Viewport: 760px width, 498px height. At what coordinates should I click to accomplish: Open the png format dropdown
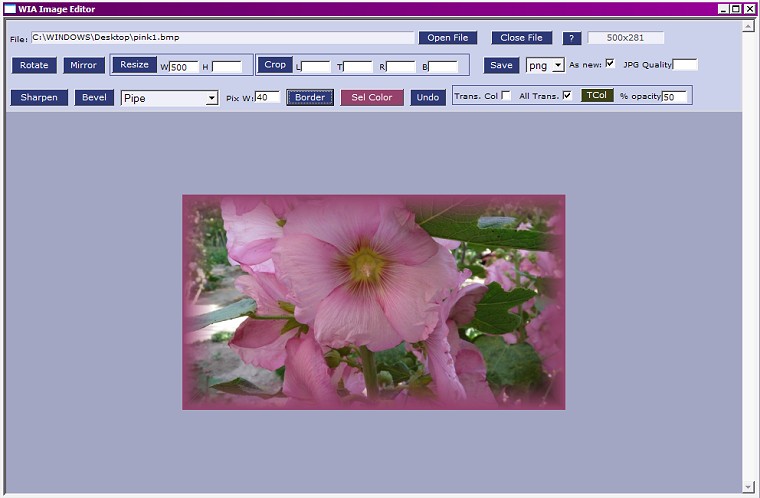coord(558,65)
